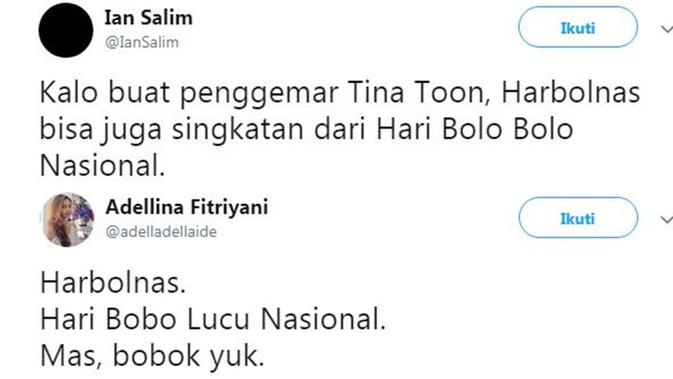
Task: Follow Ian Salim with the Ikuti button
Action: coord(578,28)
